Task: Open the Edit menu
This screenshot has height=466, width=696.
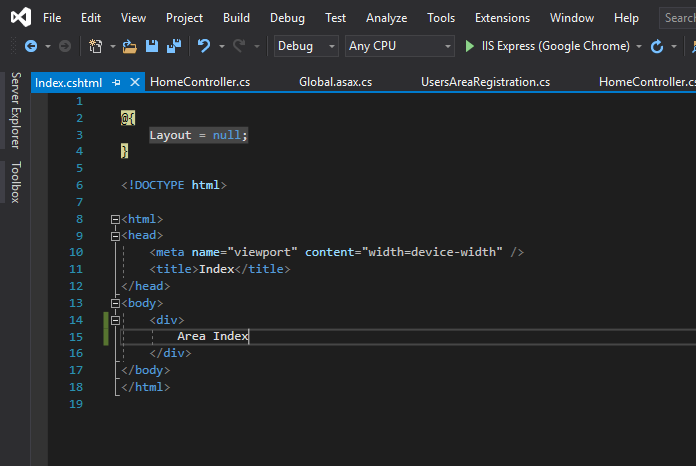Action: click(91, 18)
